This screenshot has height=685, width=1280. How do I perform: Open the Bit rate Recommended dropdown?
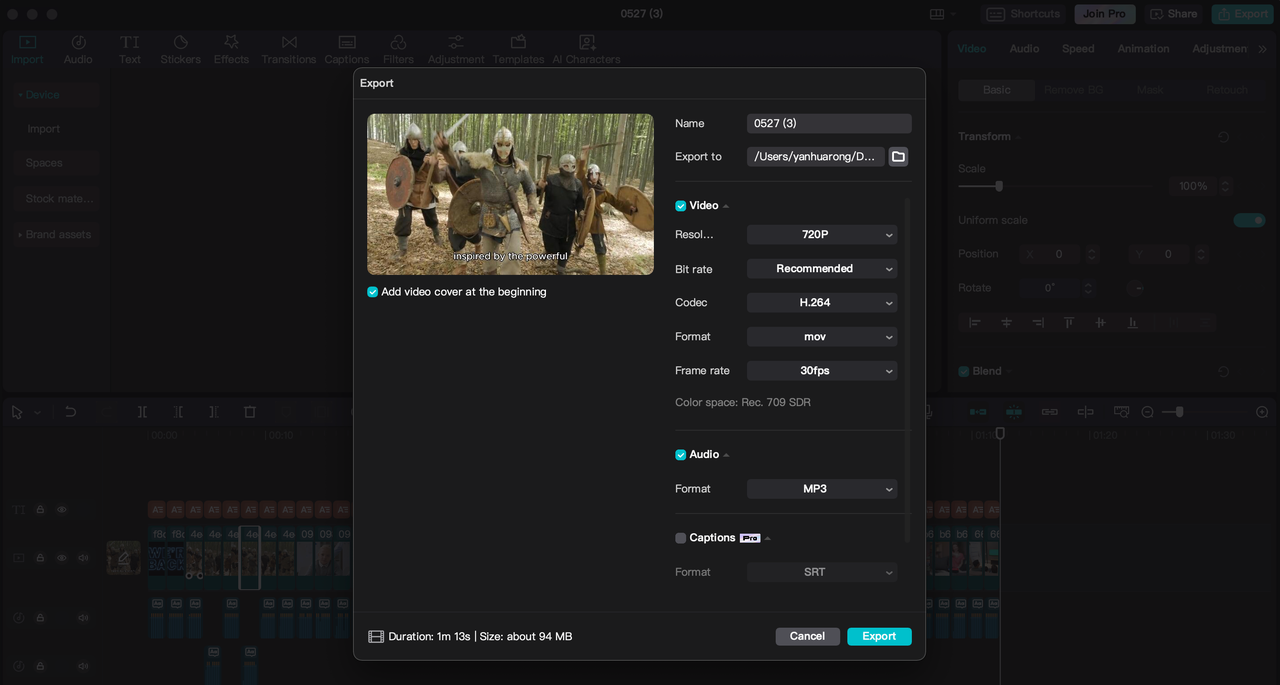pyautogui.click(x=822, y=269)
